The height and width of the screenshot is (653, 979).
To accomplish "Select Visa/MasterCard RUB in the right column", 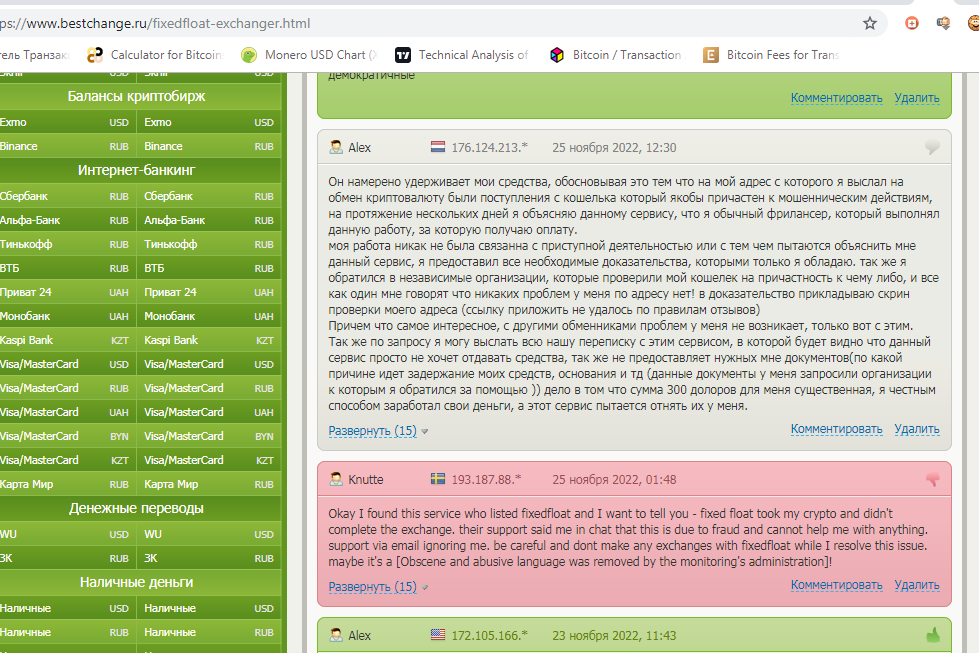I will point(209,388).
